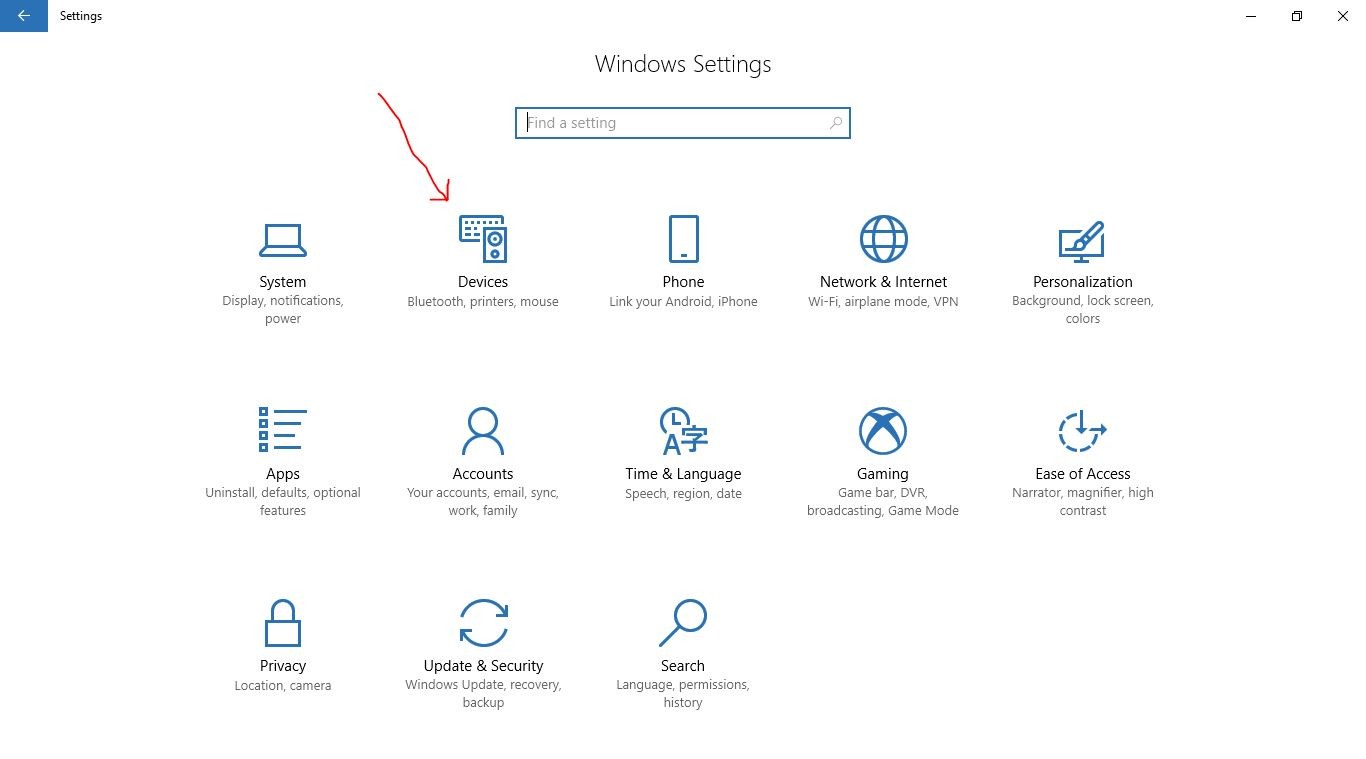Screen dimensions: 1366x759
Task: Open Time & Language settings
Action: click(x=683, y=450)
